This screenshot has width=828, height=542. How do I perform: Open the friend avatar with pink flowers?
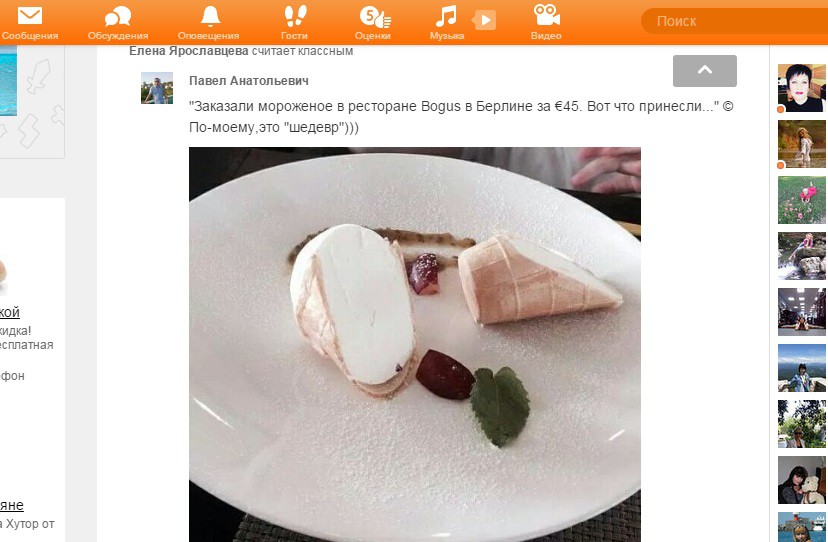[x=802, y=200]
